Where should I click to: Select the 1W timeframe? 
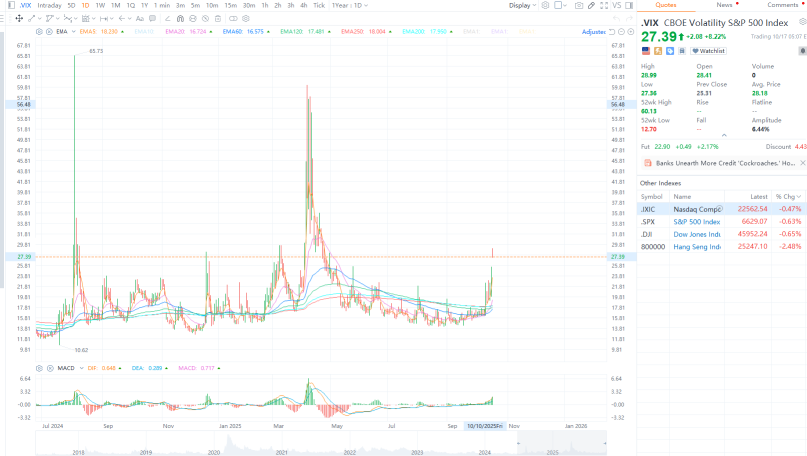pyautogui.click(x=100, y=5)
